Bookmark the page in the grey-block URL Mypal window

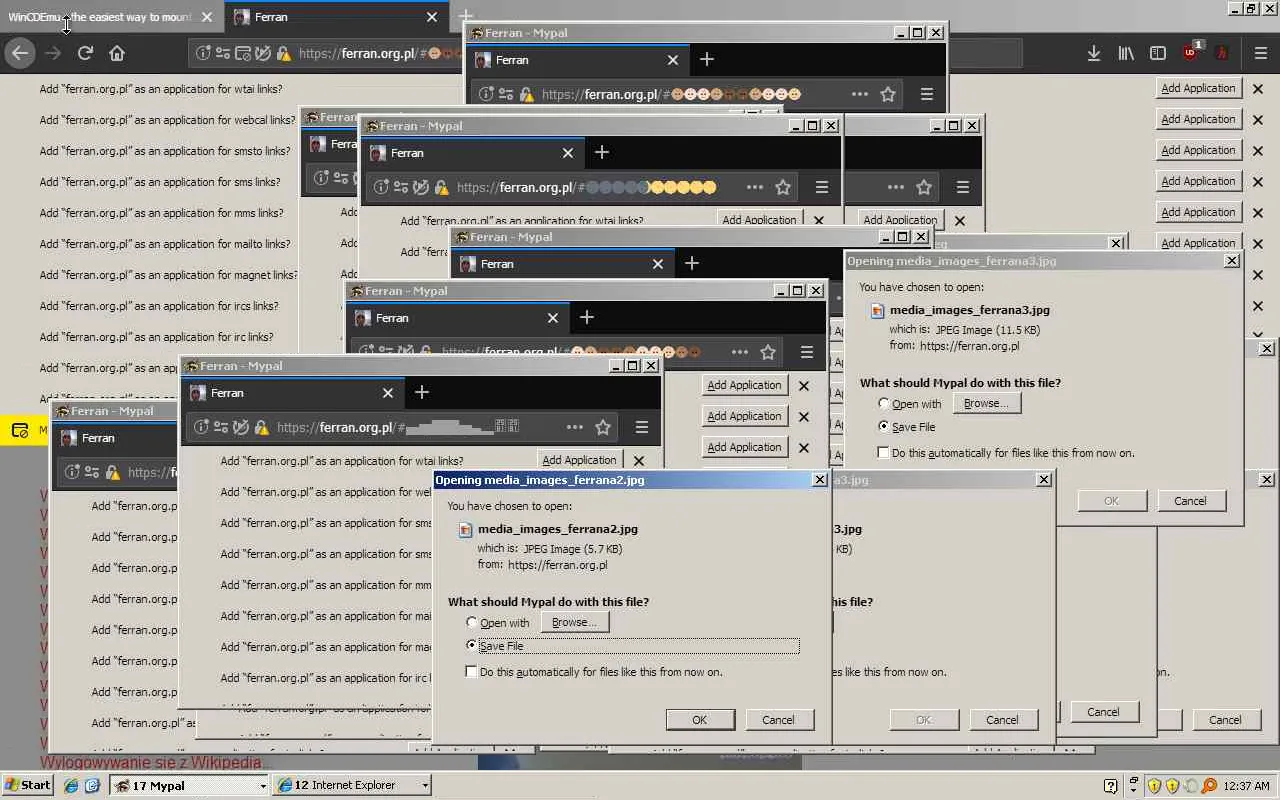pyautogui.click(x=603, y=427)
